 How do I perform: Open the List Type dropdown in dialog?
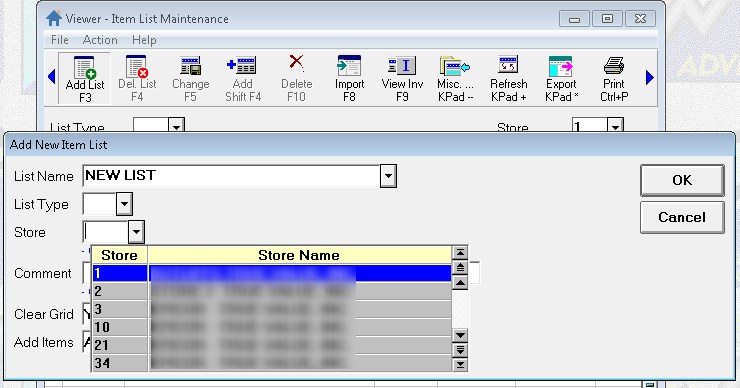pyautogui.click(x=124, y=204)
